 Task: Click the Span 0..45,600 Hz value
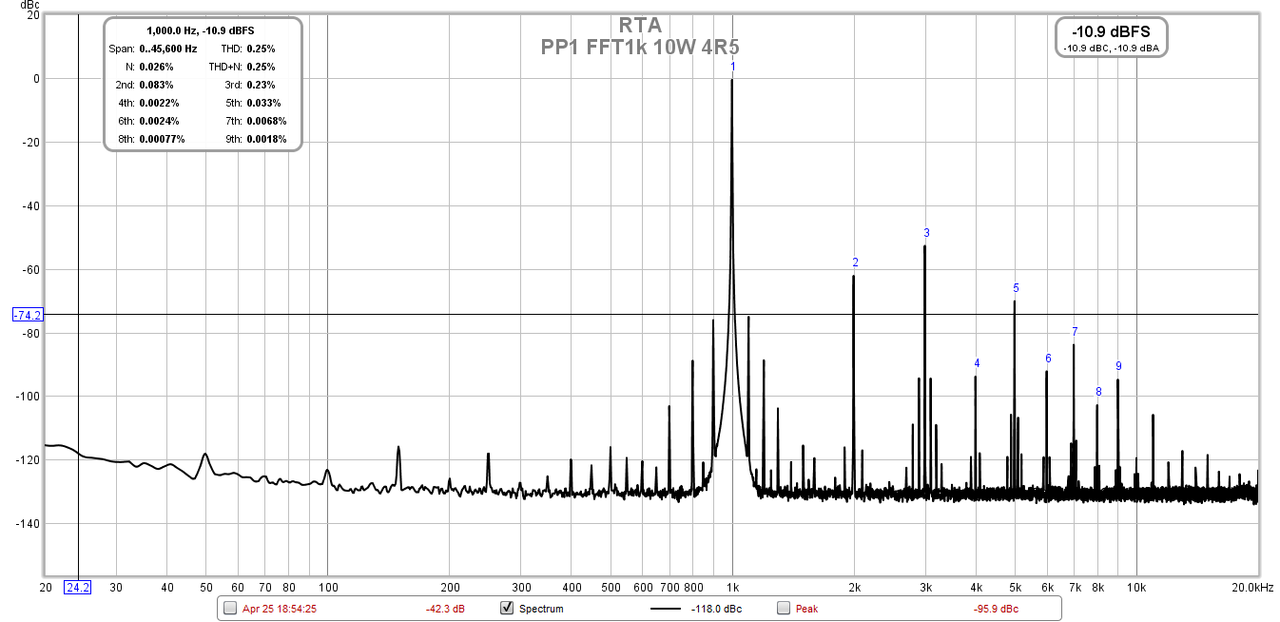[x=166, y=48]
